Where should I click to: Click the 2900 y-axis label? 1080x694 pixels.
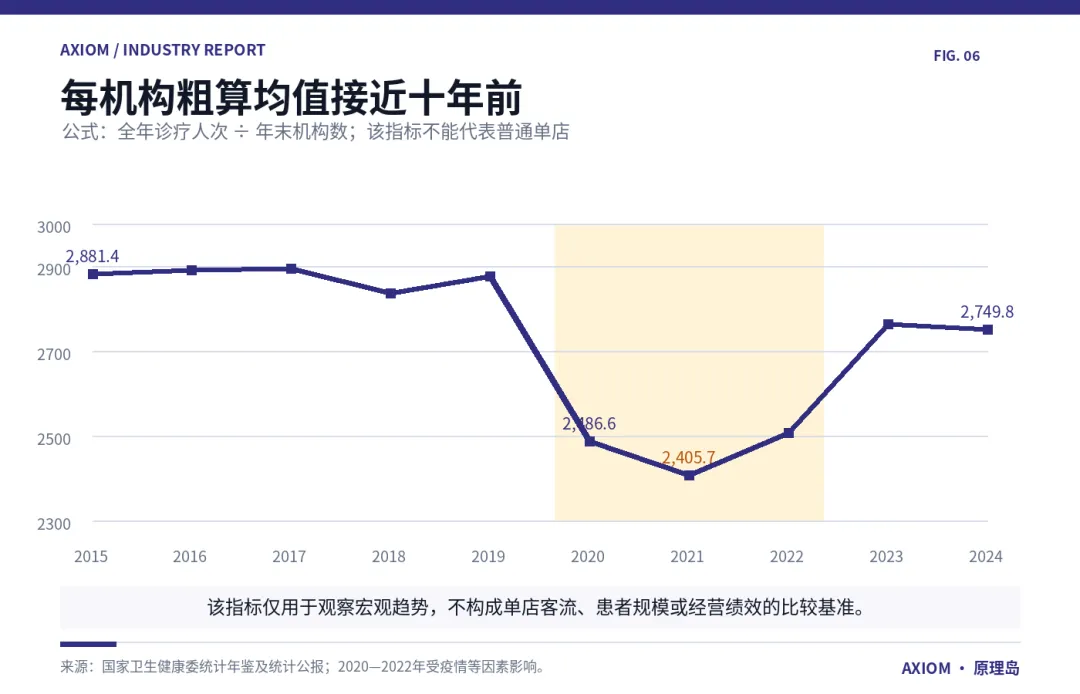click(x=54, y=270)
